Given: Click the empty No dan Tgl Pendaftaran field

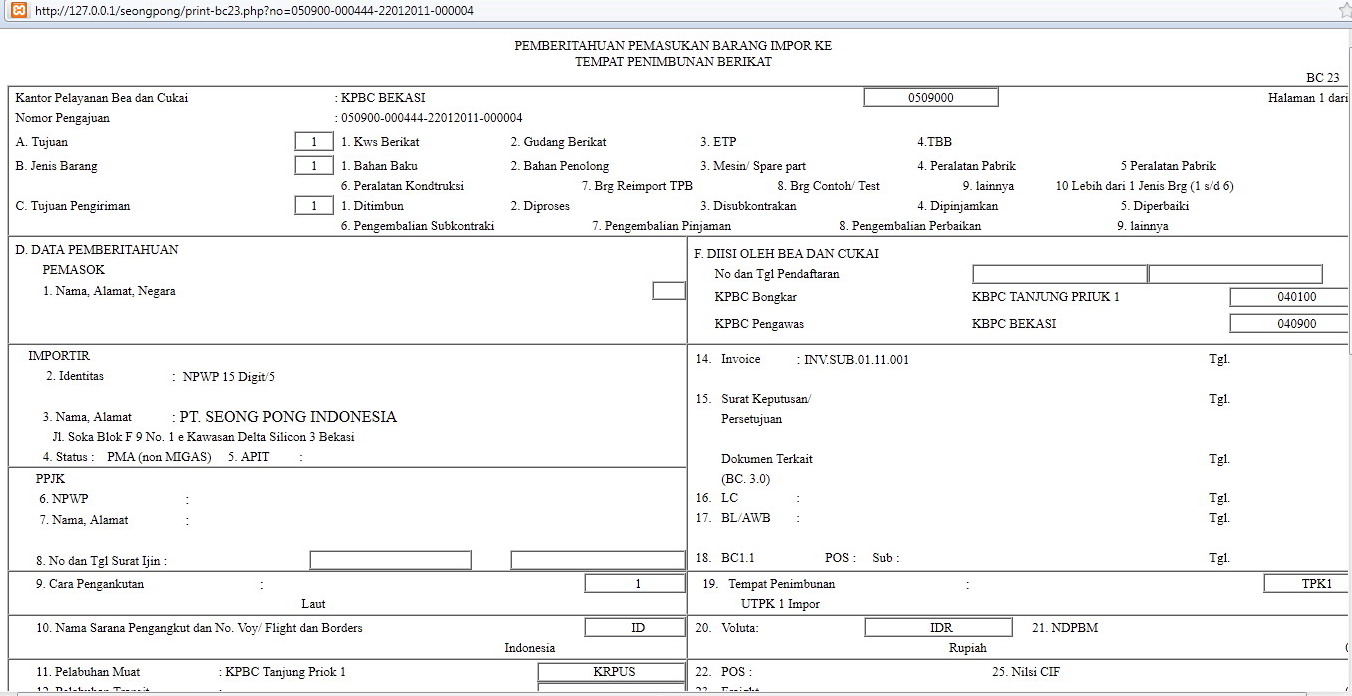Looking at the screenshot, I should pyautogui.click(x=1059, y=273).
